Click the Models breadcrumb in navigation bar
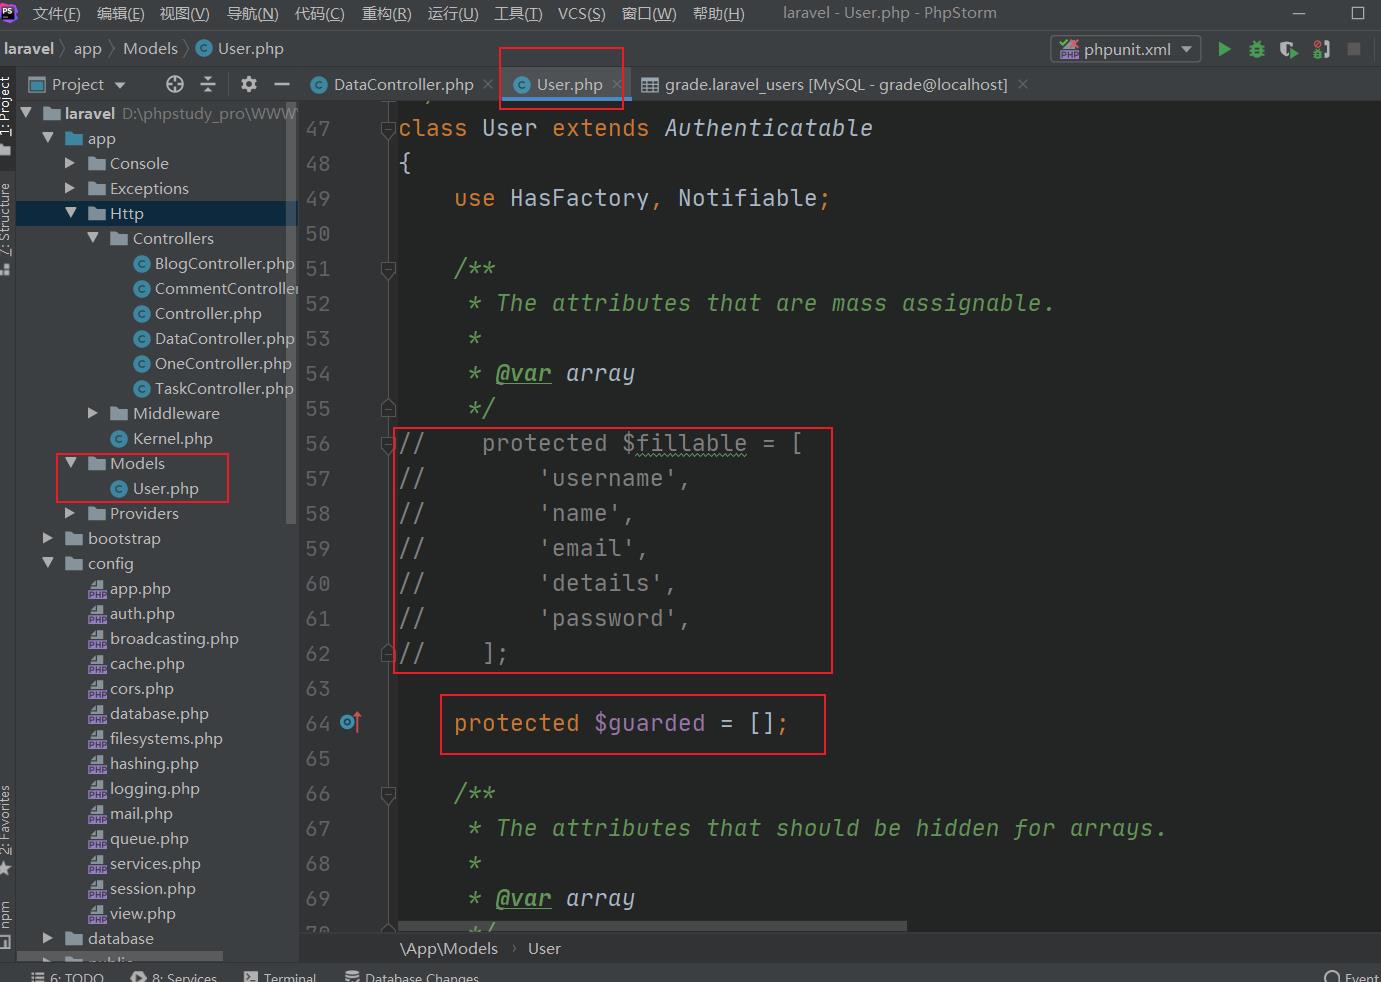 coord(150,48)
